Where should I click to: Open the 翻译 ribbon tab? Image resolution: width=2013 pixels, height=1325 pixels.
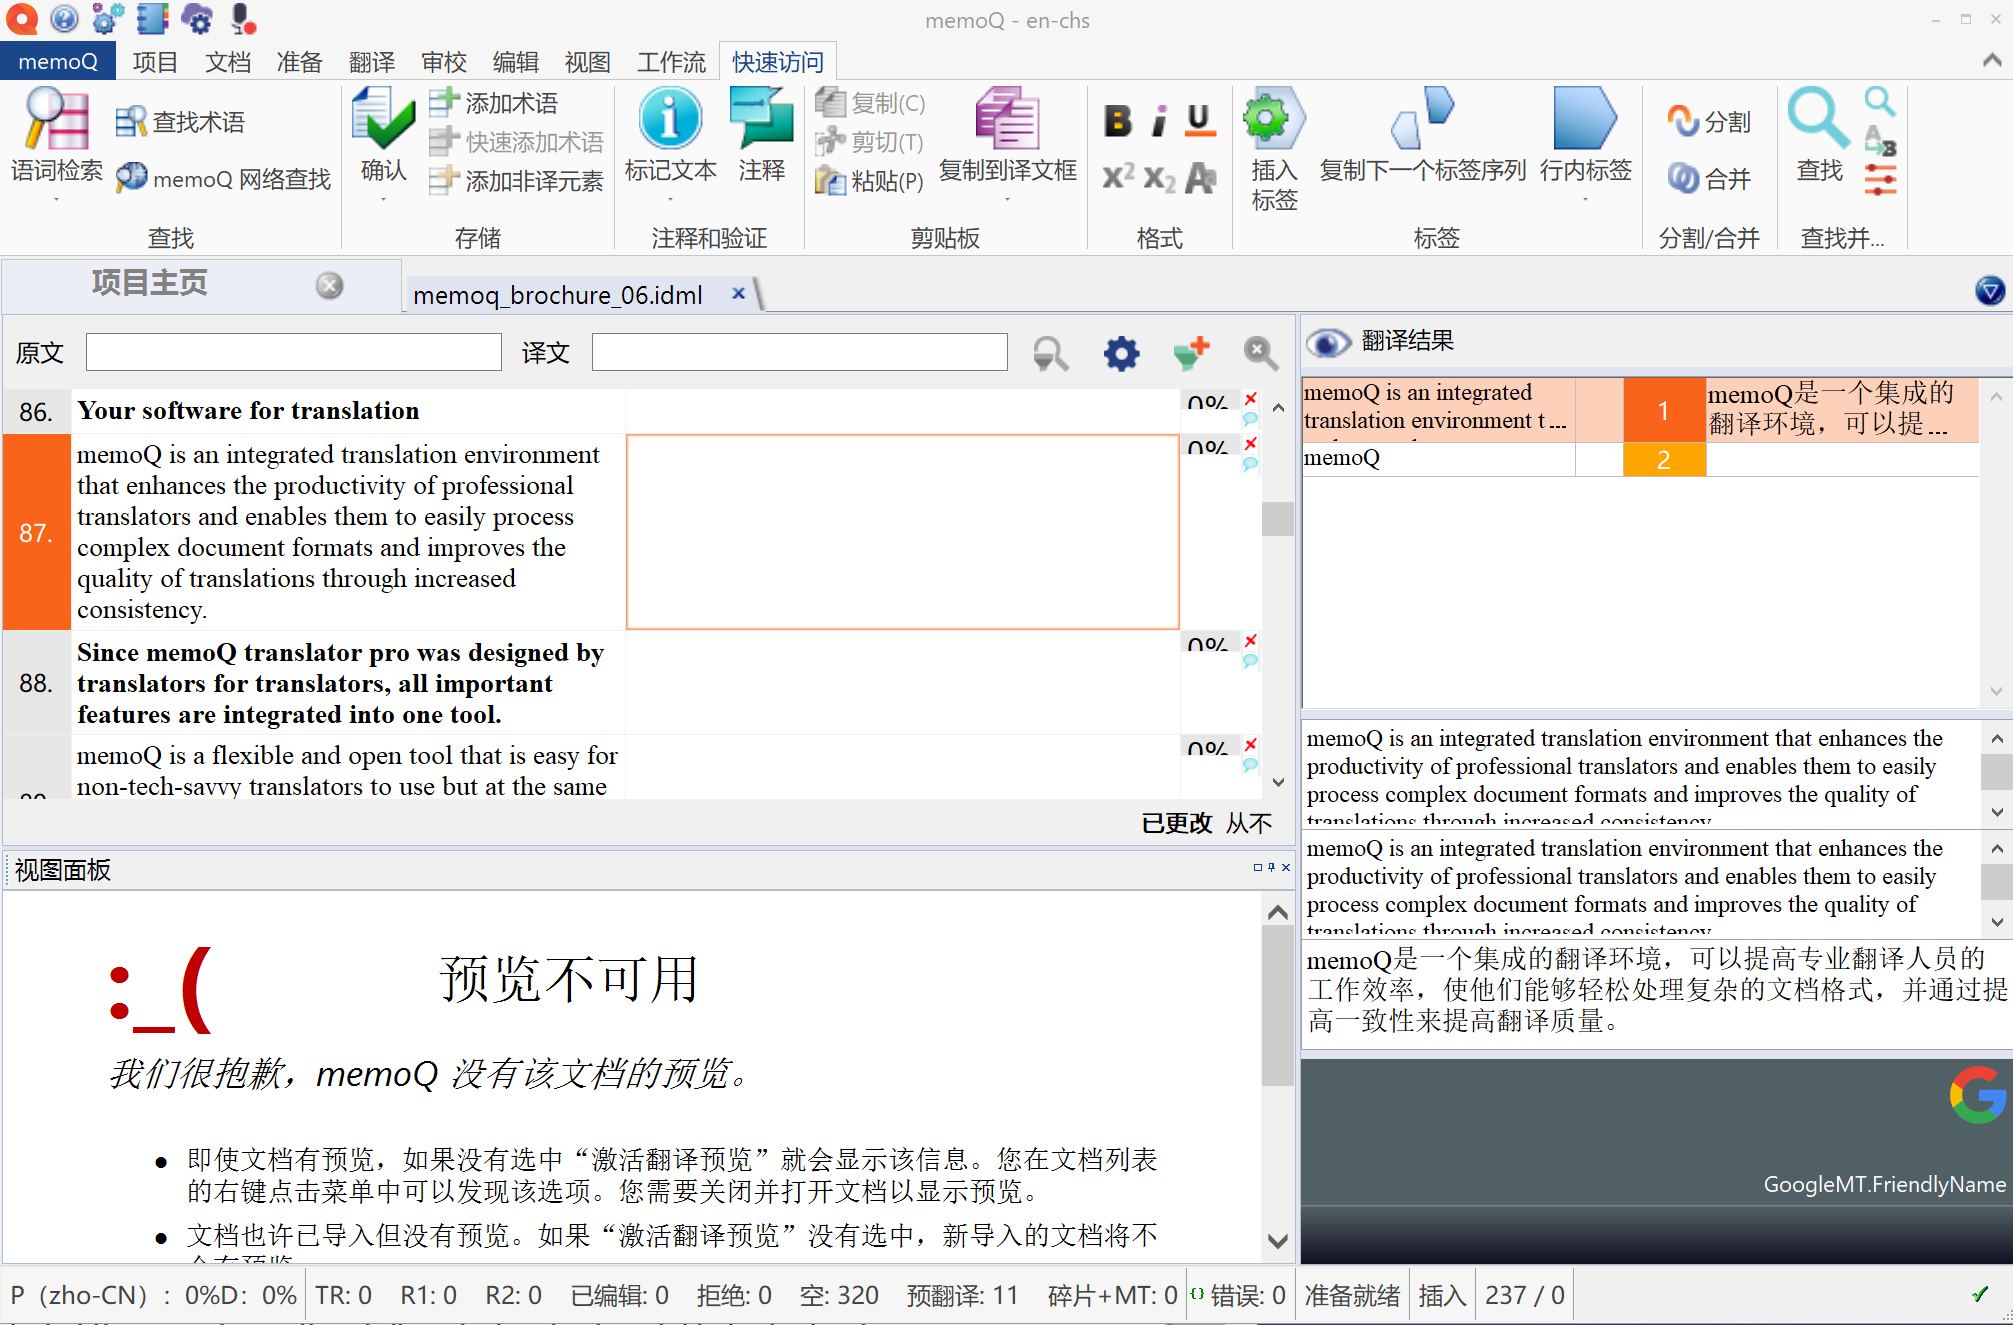pos(371,61)
